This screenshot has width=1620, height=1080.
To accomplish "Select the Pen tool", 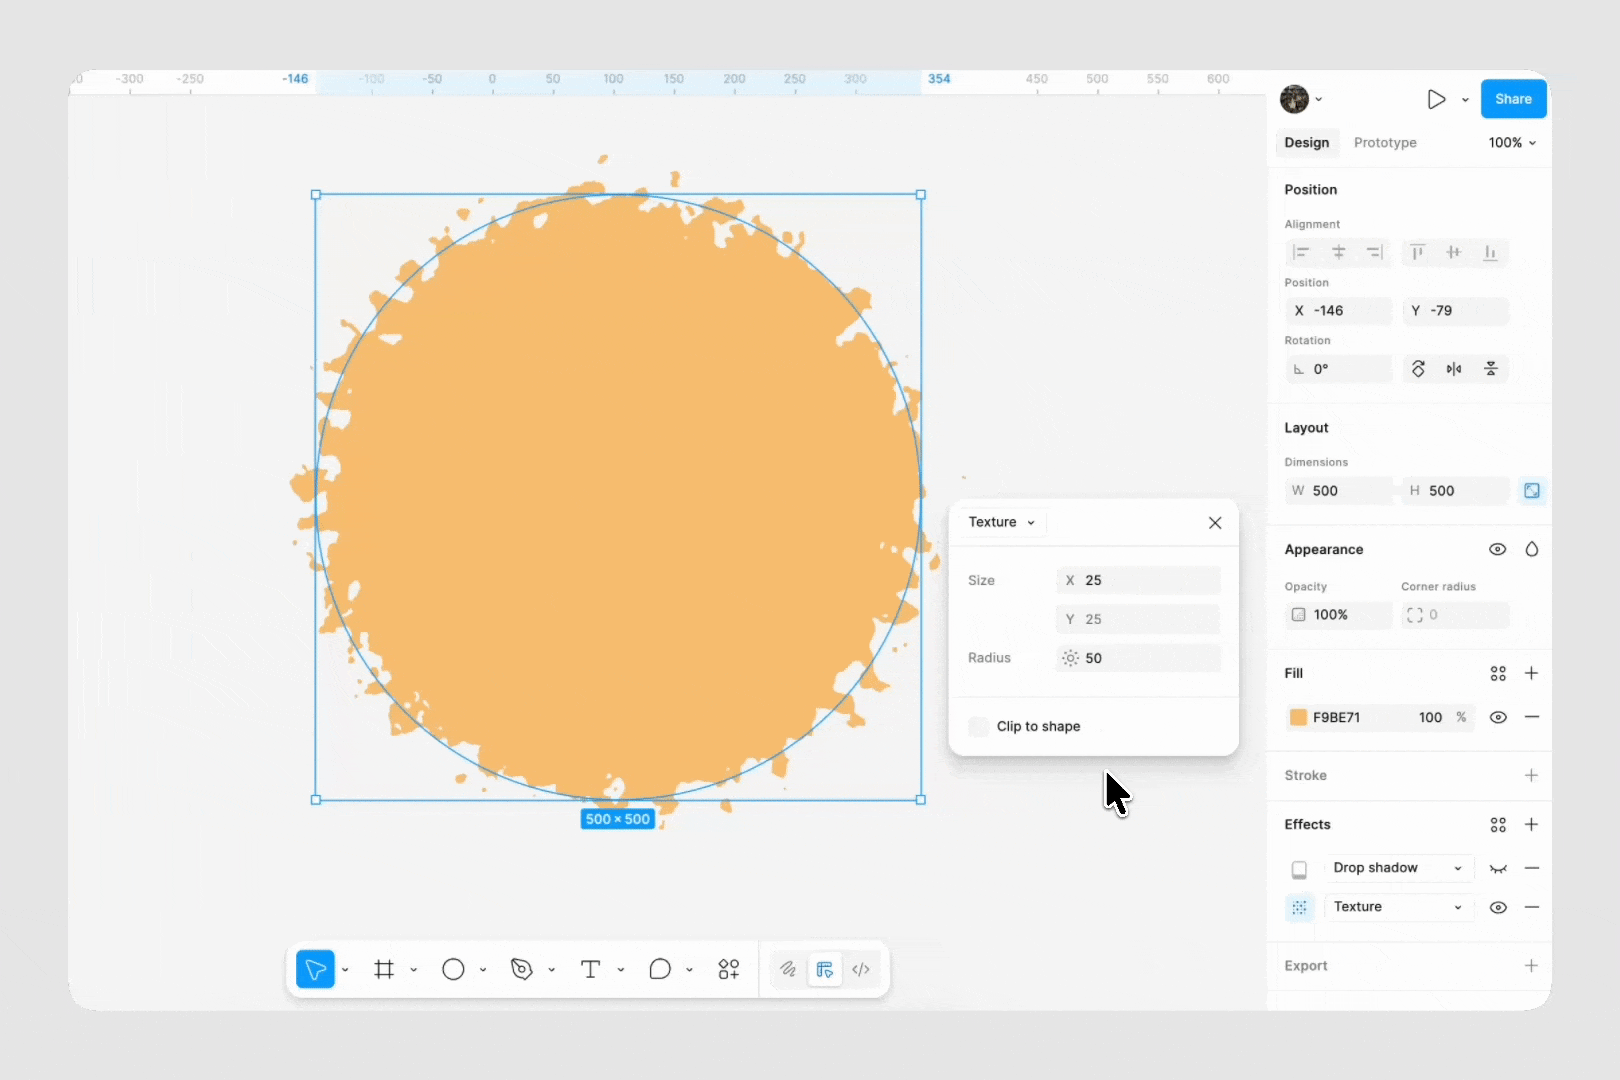I will point(521,969).
